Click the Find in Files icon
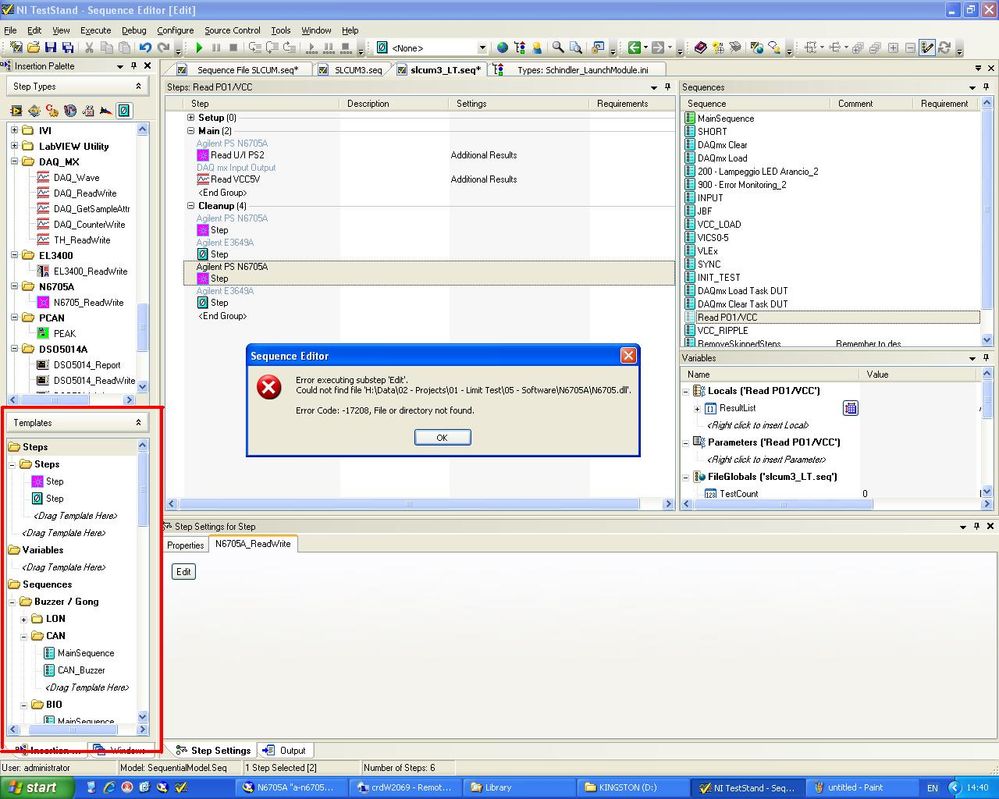 576,48
